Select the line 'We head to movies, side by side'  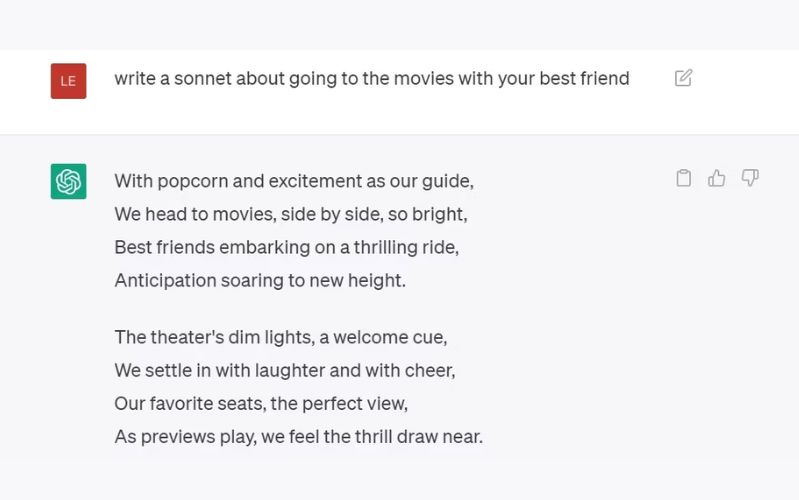click(x=290, y=214)
